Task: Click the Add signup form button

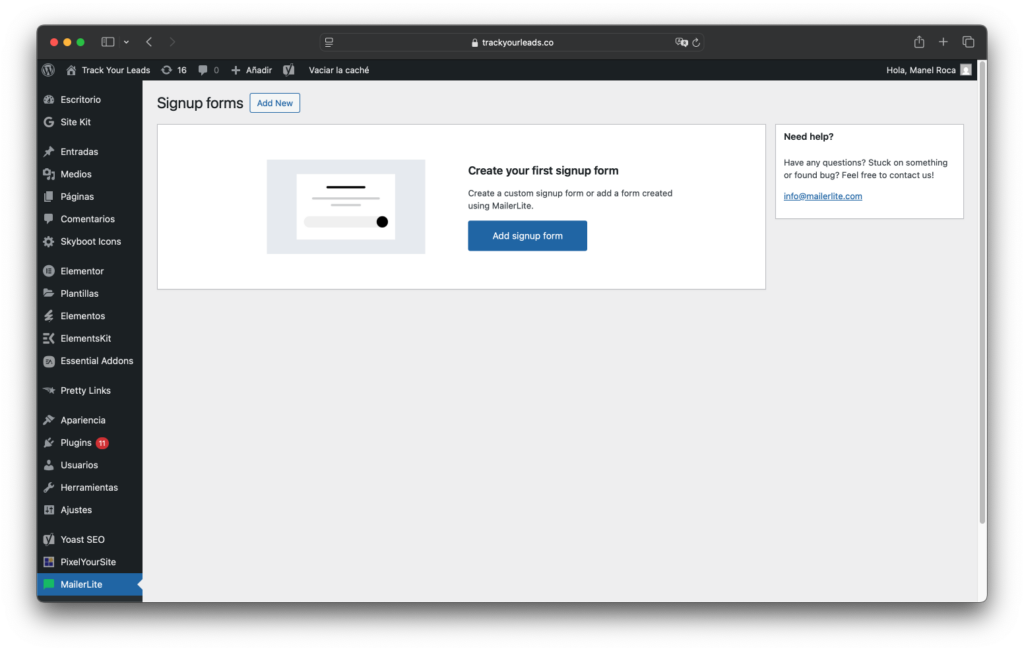Action: pyautogui.click(x=527, y=236)
